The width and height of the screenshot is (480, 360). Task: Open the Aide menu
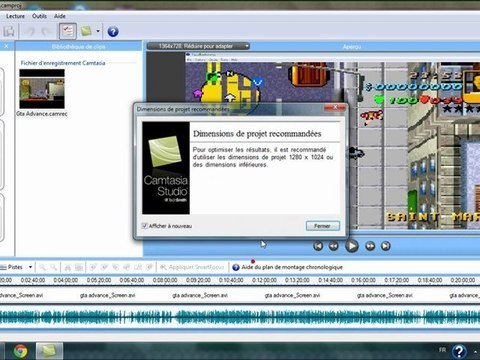click(x=60, y=16)
